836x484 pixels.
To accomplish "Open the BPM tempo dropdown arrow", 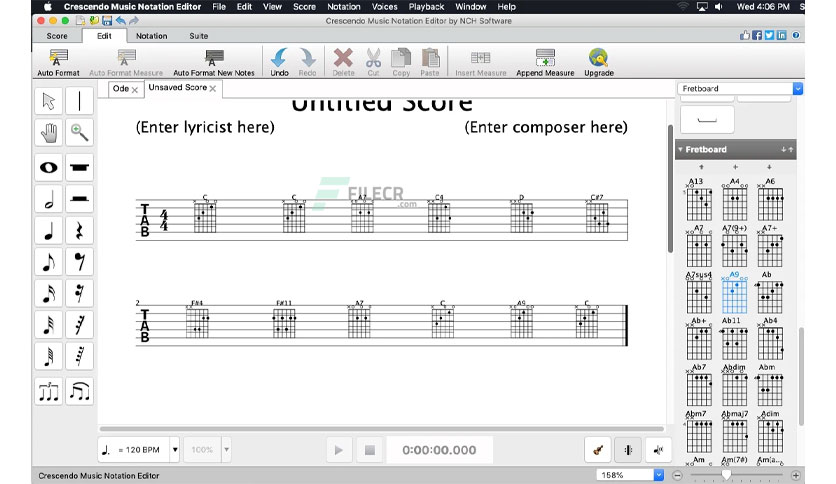I will tap(175, 450).
